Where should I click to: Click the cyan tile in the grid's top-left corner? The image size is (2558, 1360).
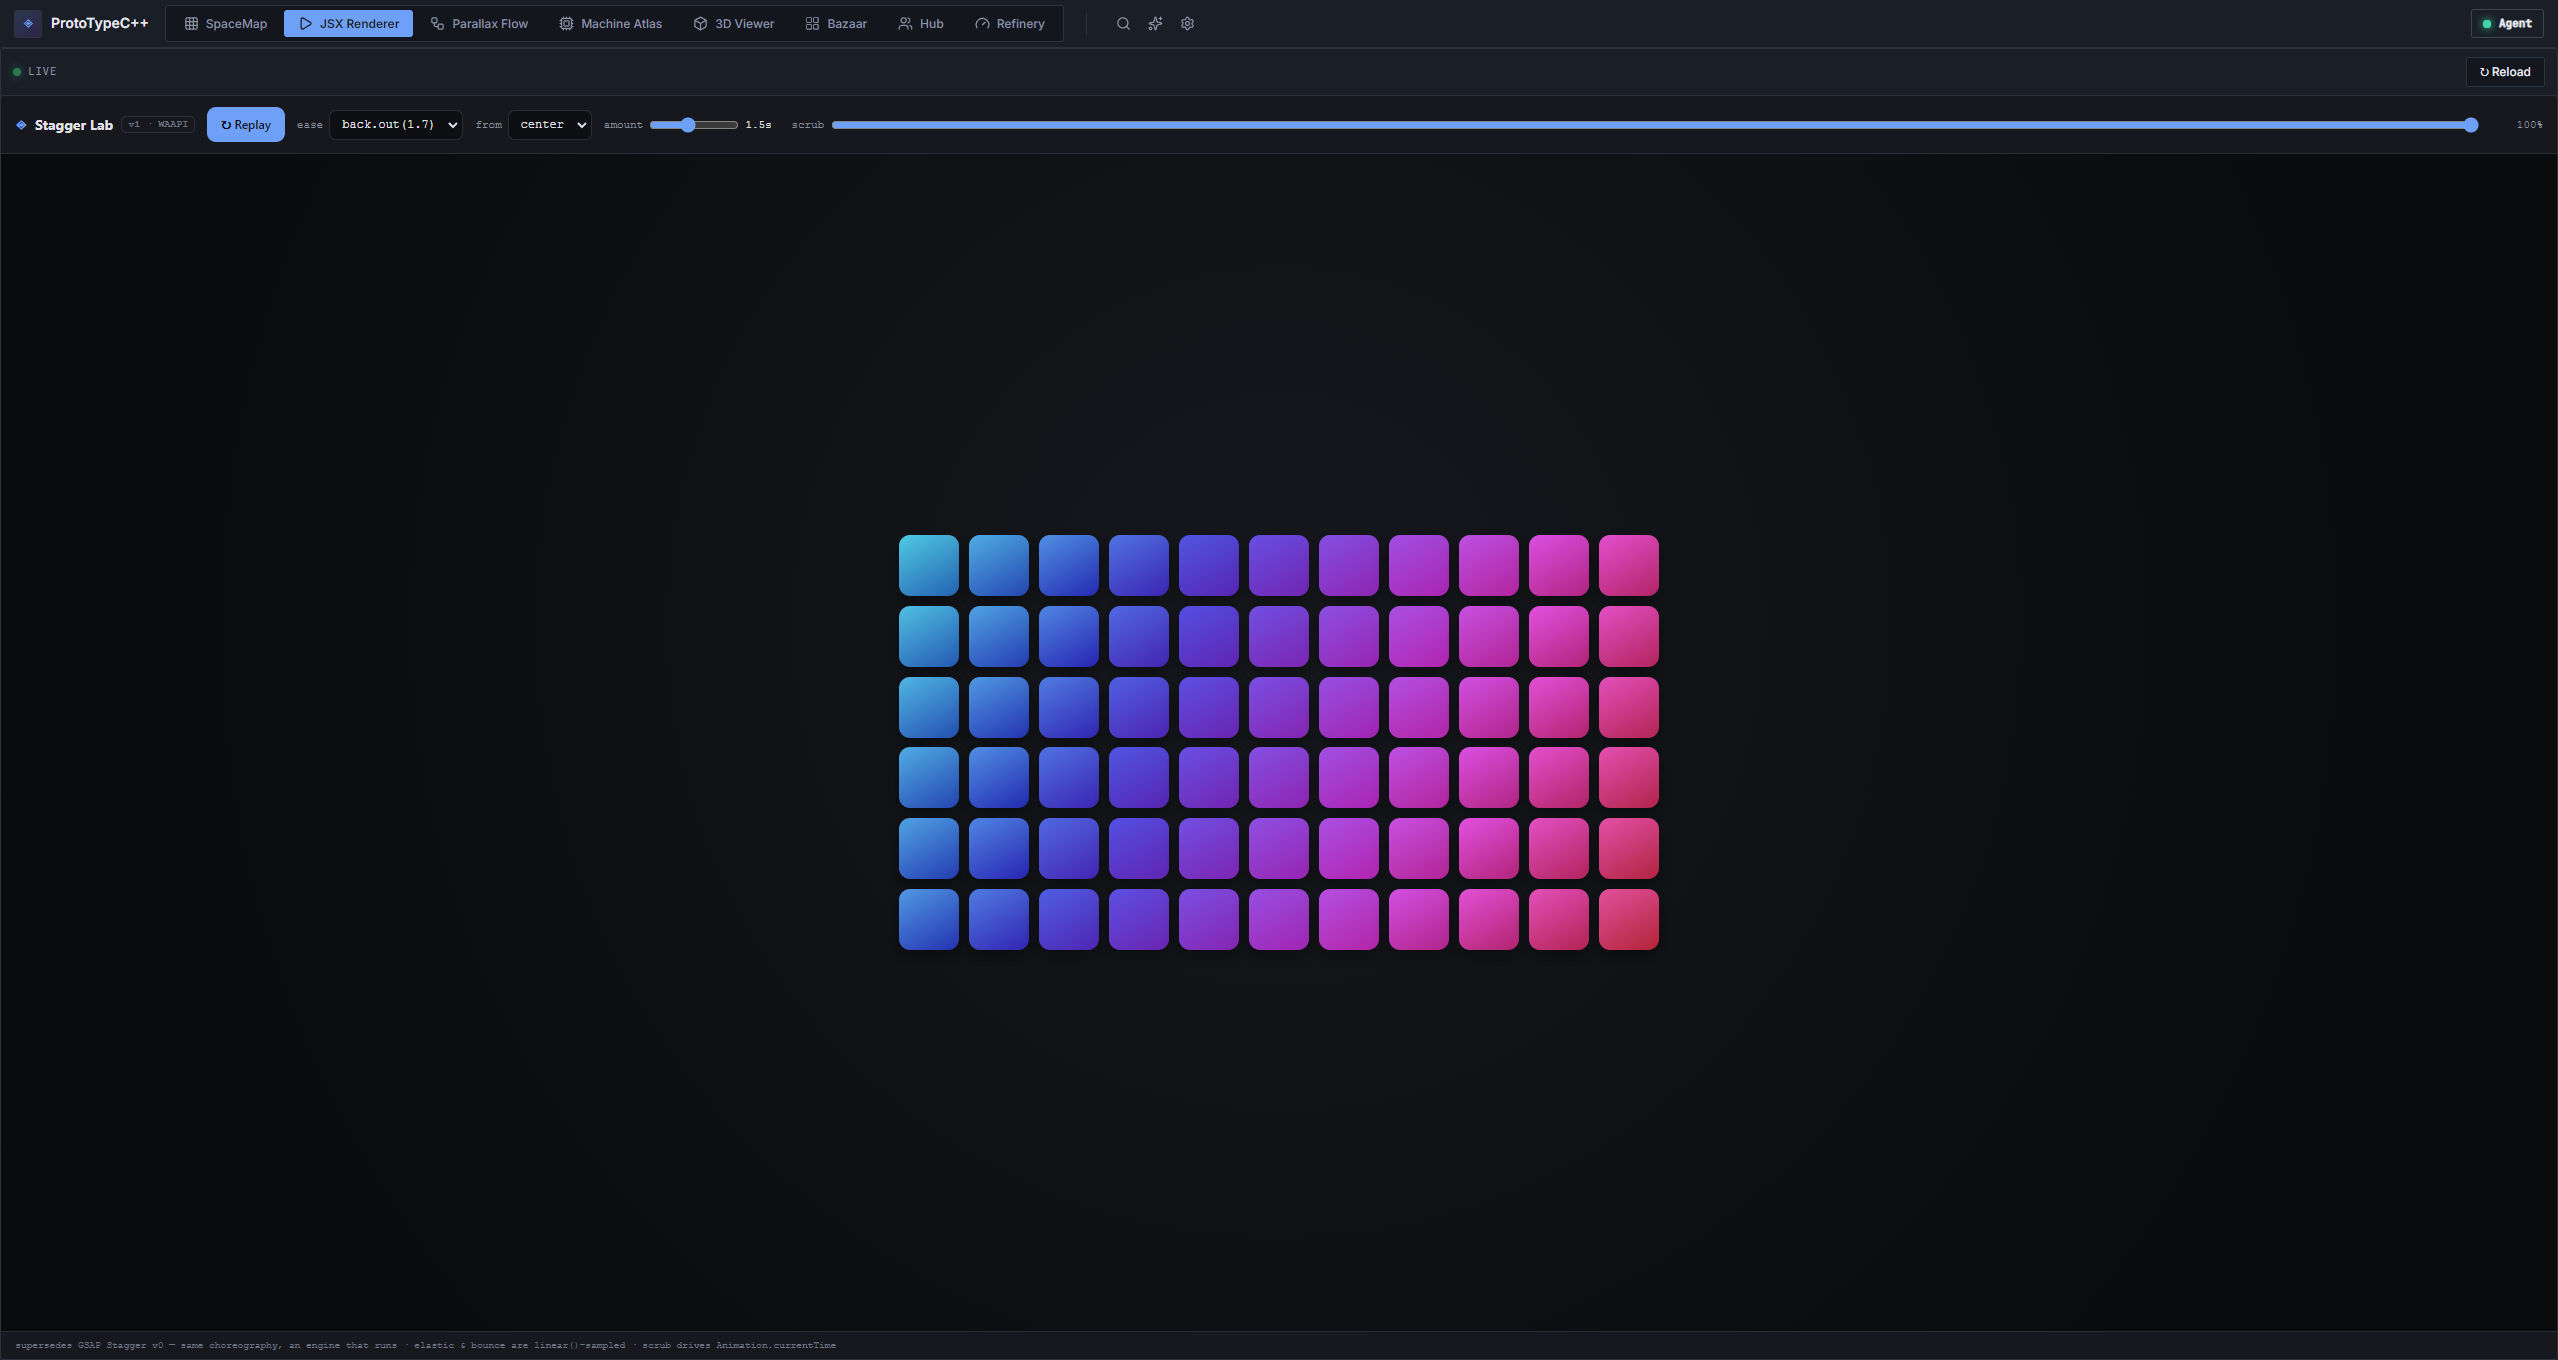(929, 565)
